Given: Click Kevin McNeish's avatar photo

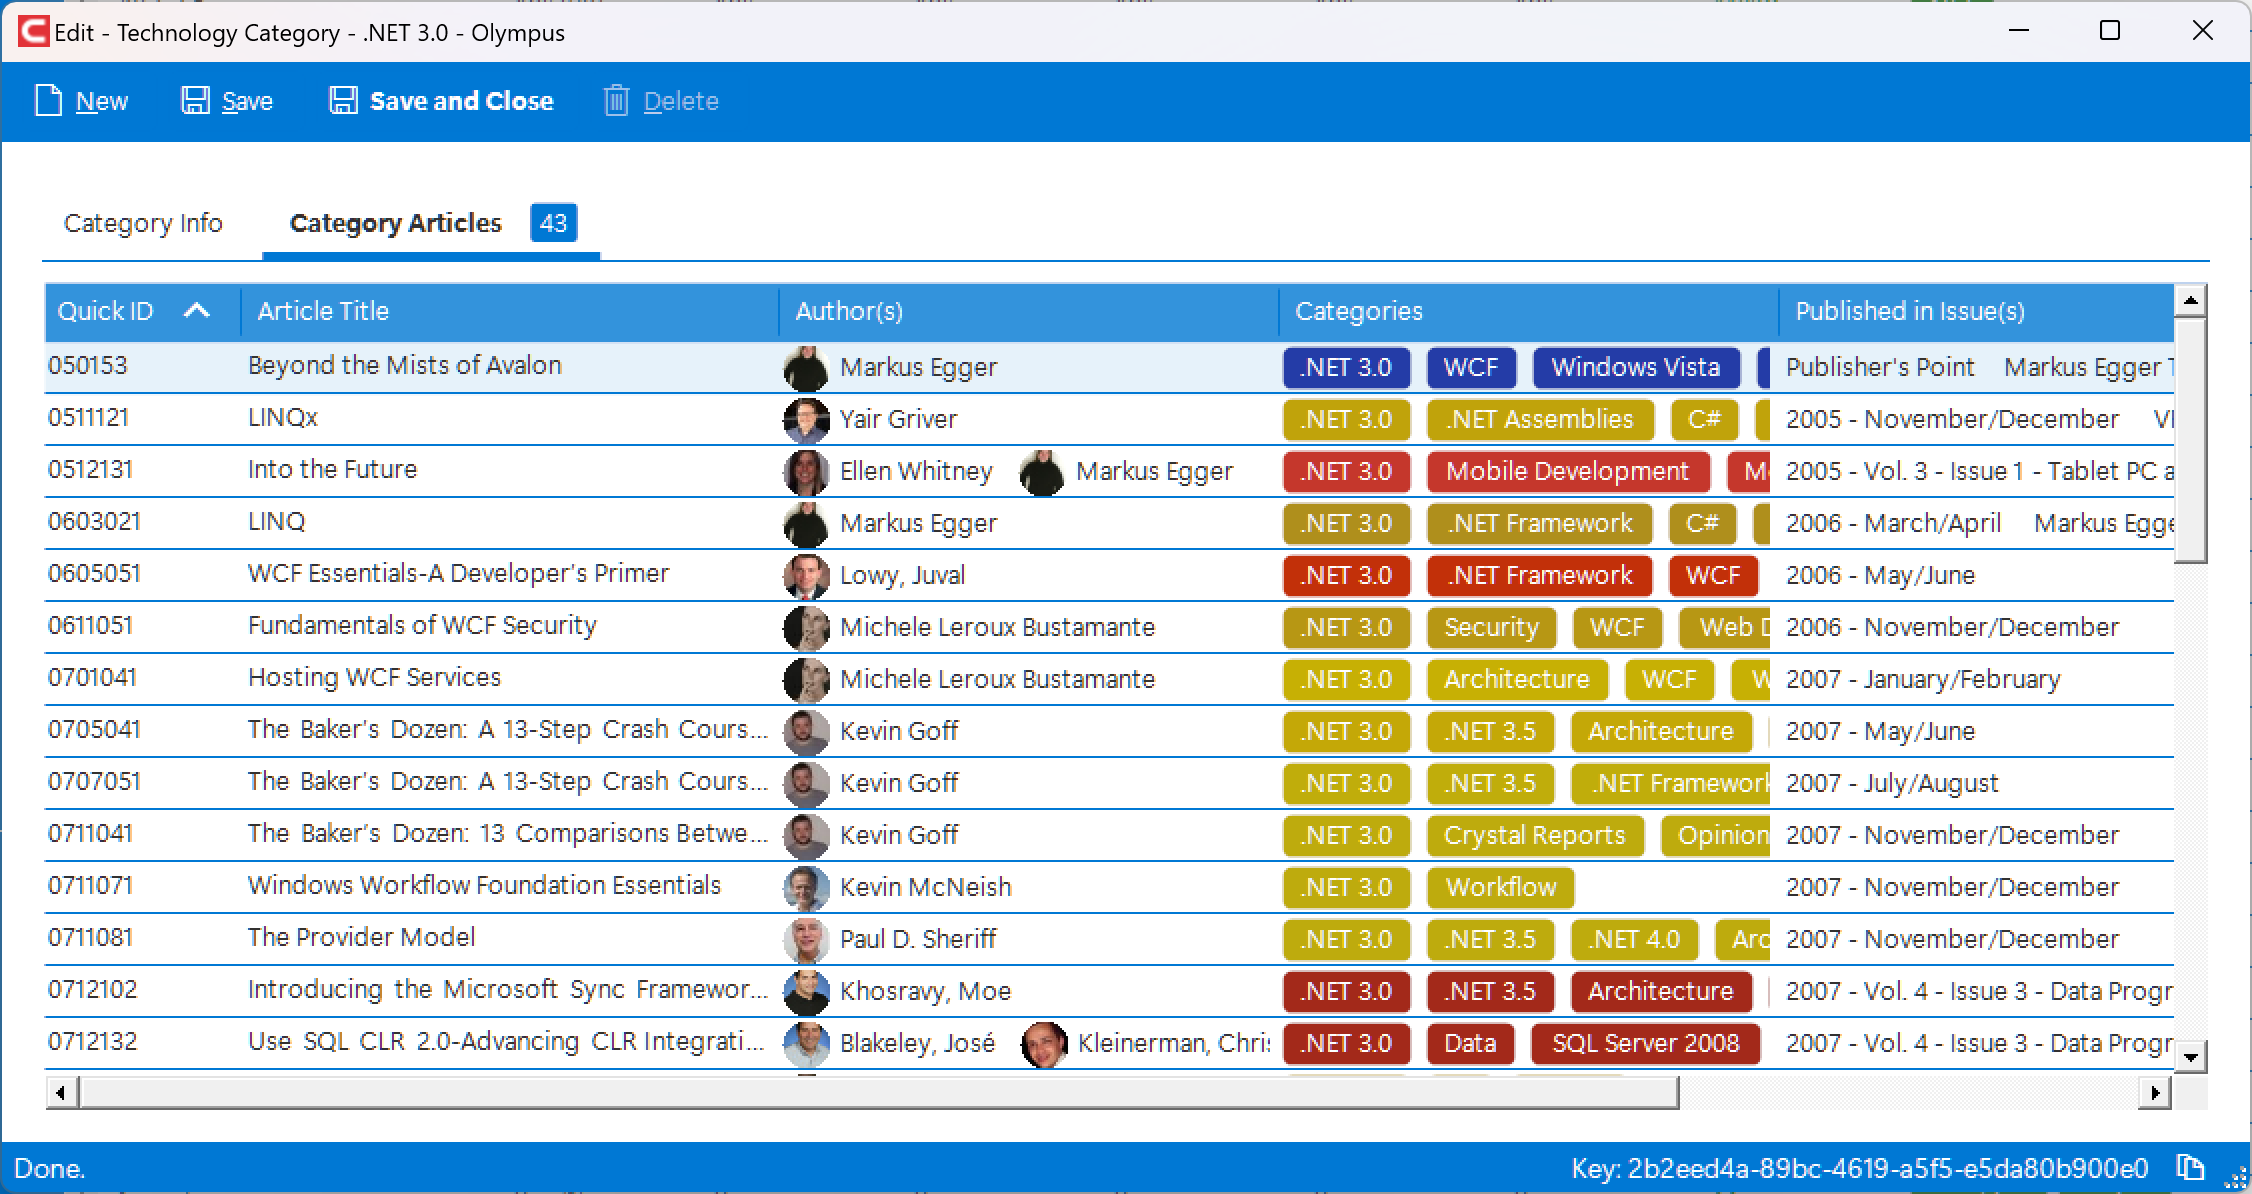Looking at the screenshot, I should 806,887.
